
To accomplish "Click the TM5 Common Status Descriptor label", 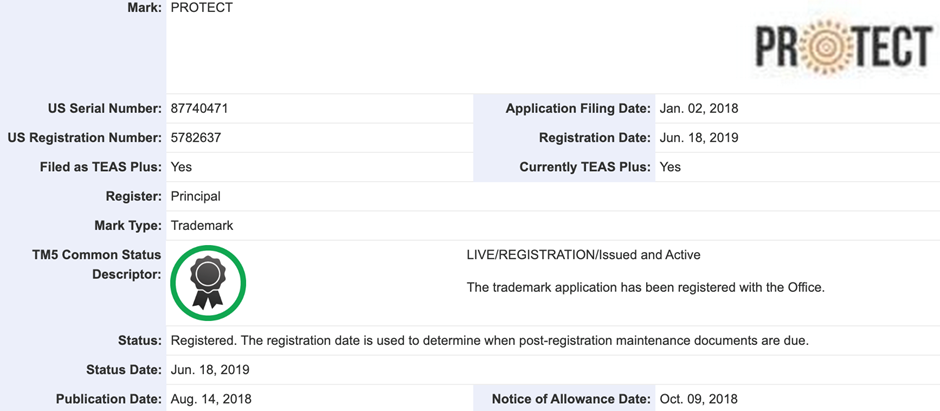I will (x=97, y=265).
